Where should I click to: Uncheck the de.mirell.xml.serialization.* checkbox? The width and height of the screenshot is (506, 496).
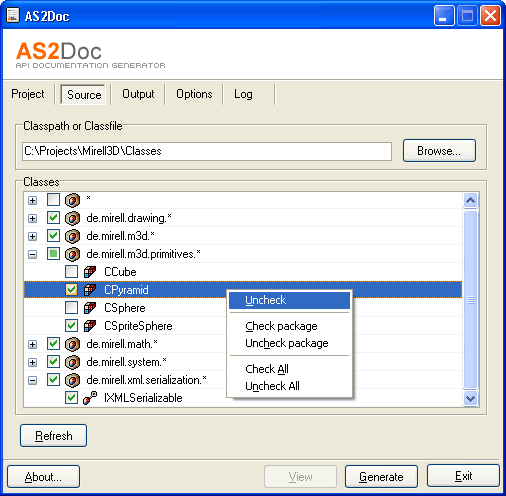pyautogui.click(x=53, y=380)
